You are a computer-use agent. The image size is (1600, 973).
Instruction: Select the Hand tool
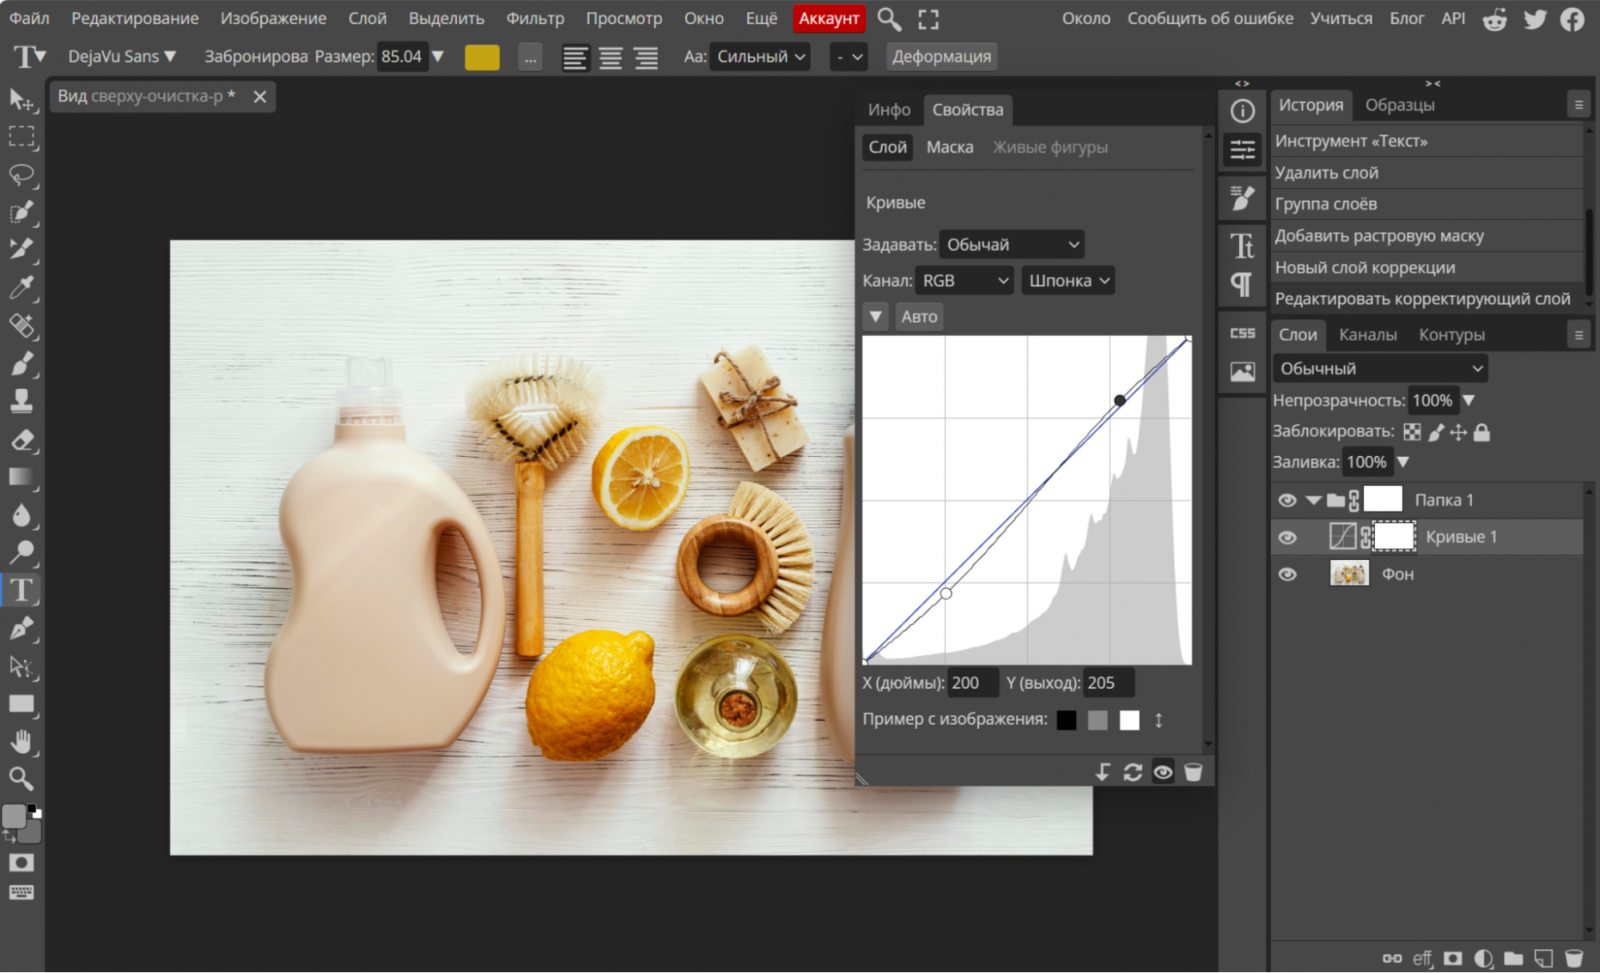(x=22, y=741)
